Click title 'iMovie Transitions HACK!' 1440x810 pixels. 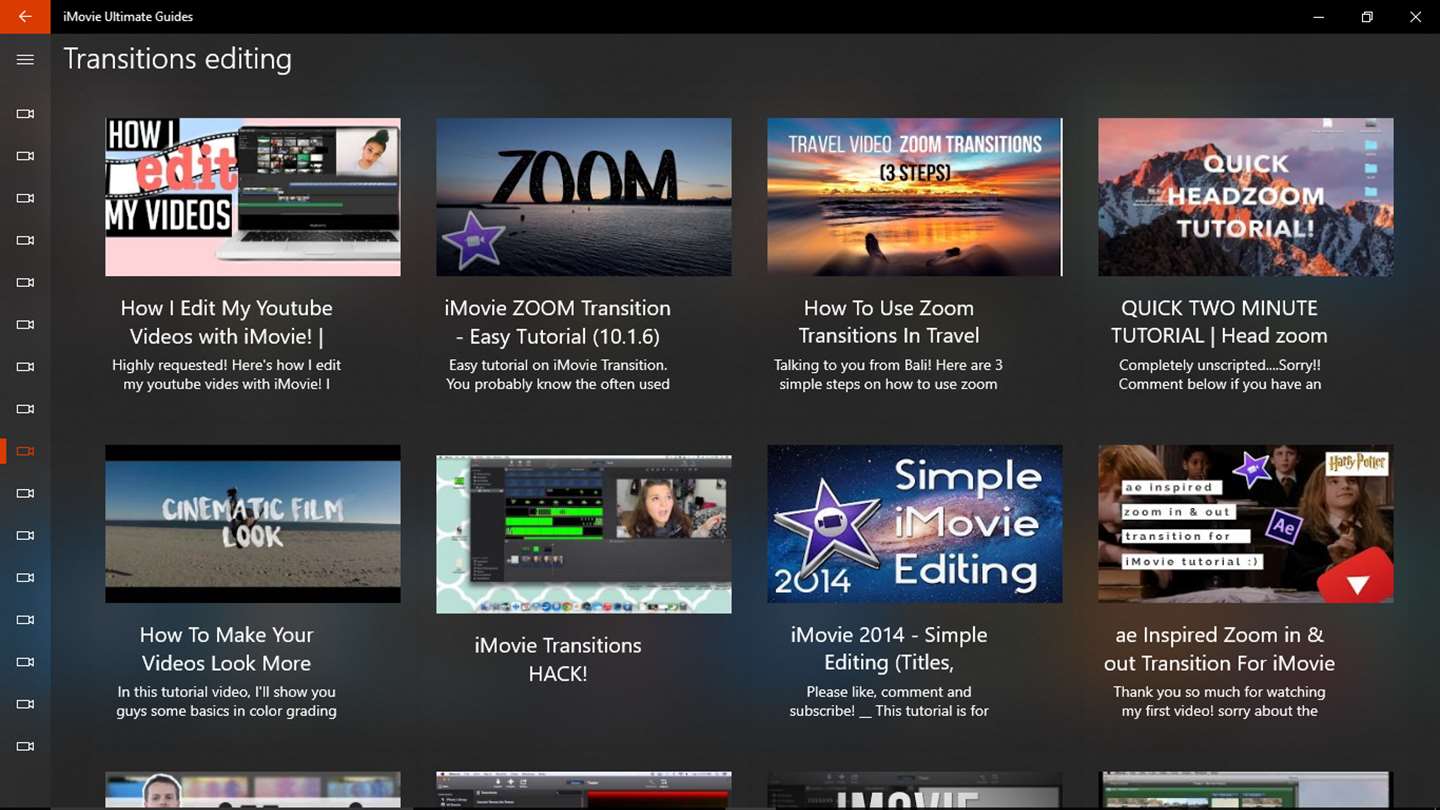[558, 659]
